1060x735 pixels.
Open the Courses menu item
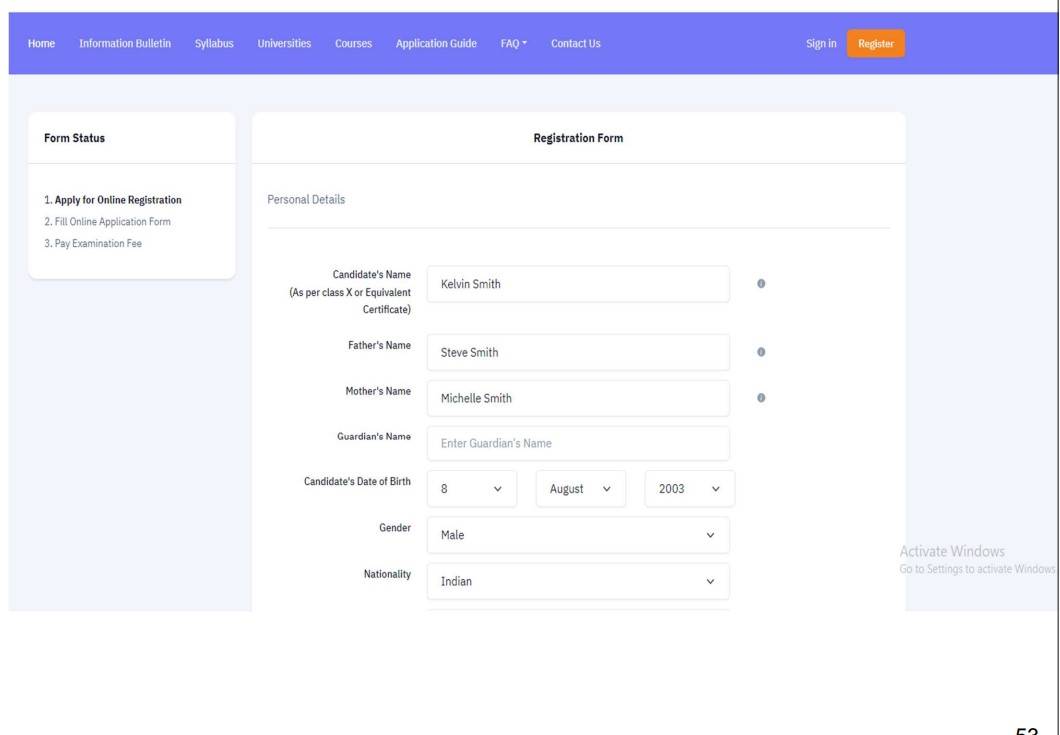pyautogui.click(x=354, y=43)
